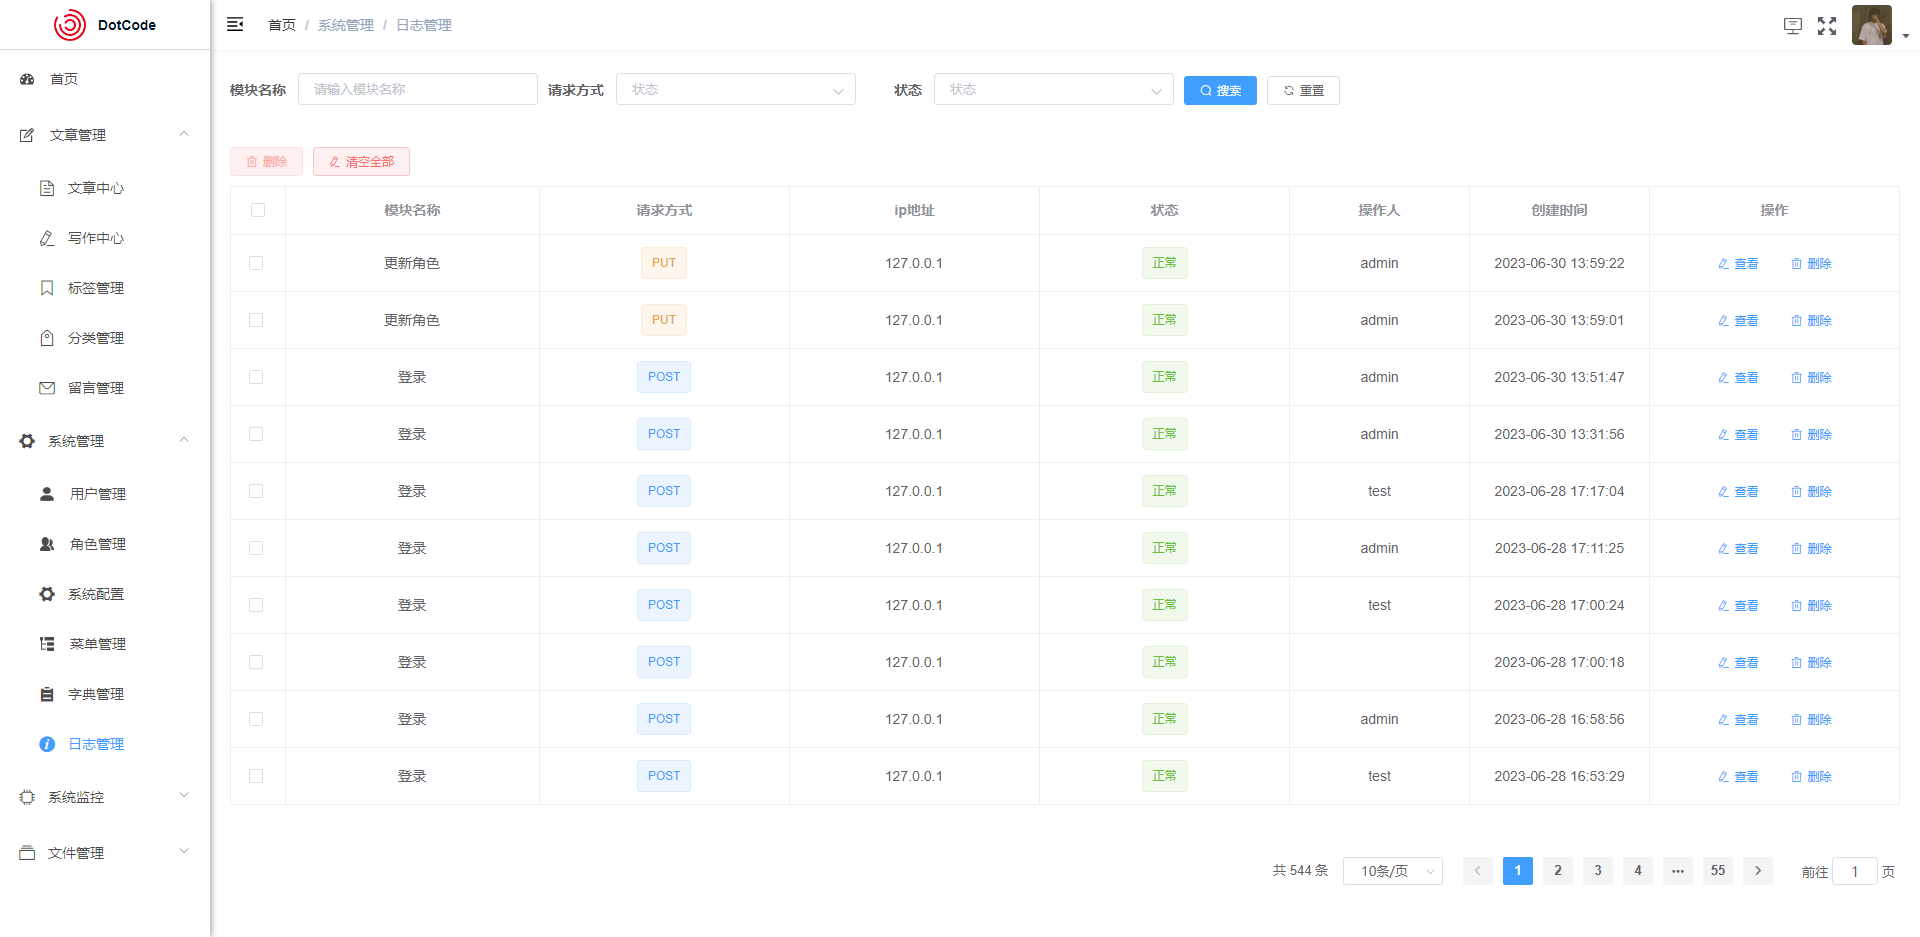Click the blue 搜索 button

tap(1220, 91)
